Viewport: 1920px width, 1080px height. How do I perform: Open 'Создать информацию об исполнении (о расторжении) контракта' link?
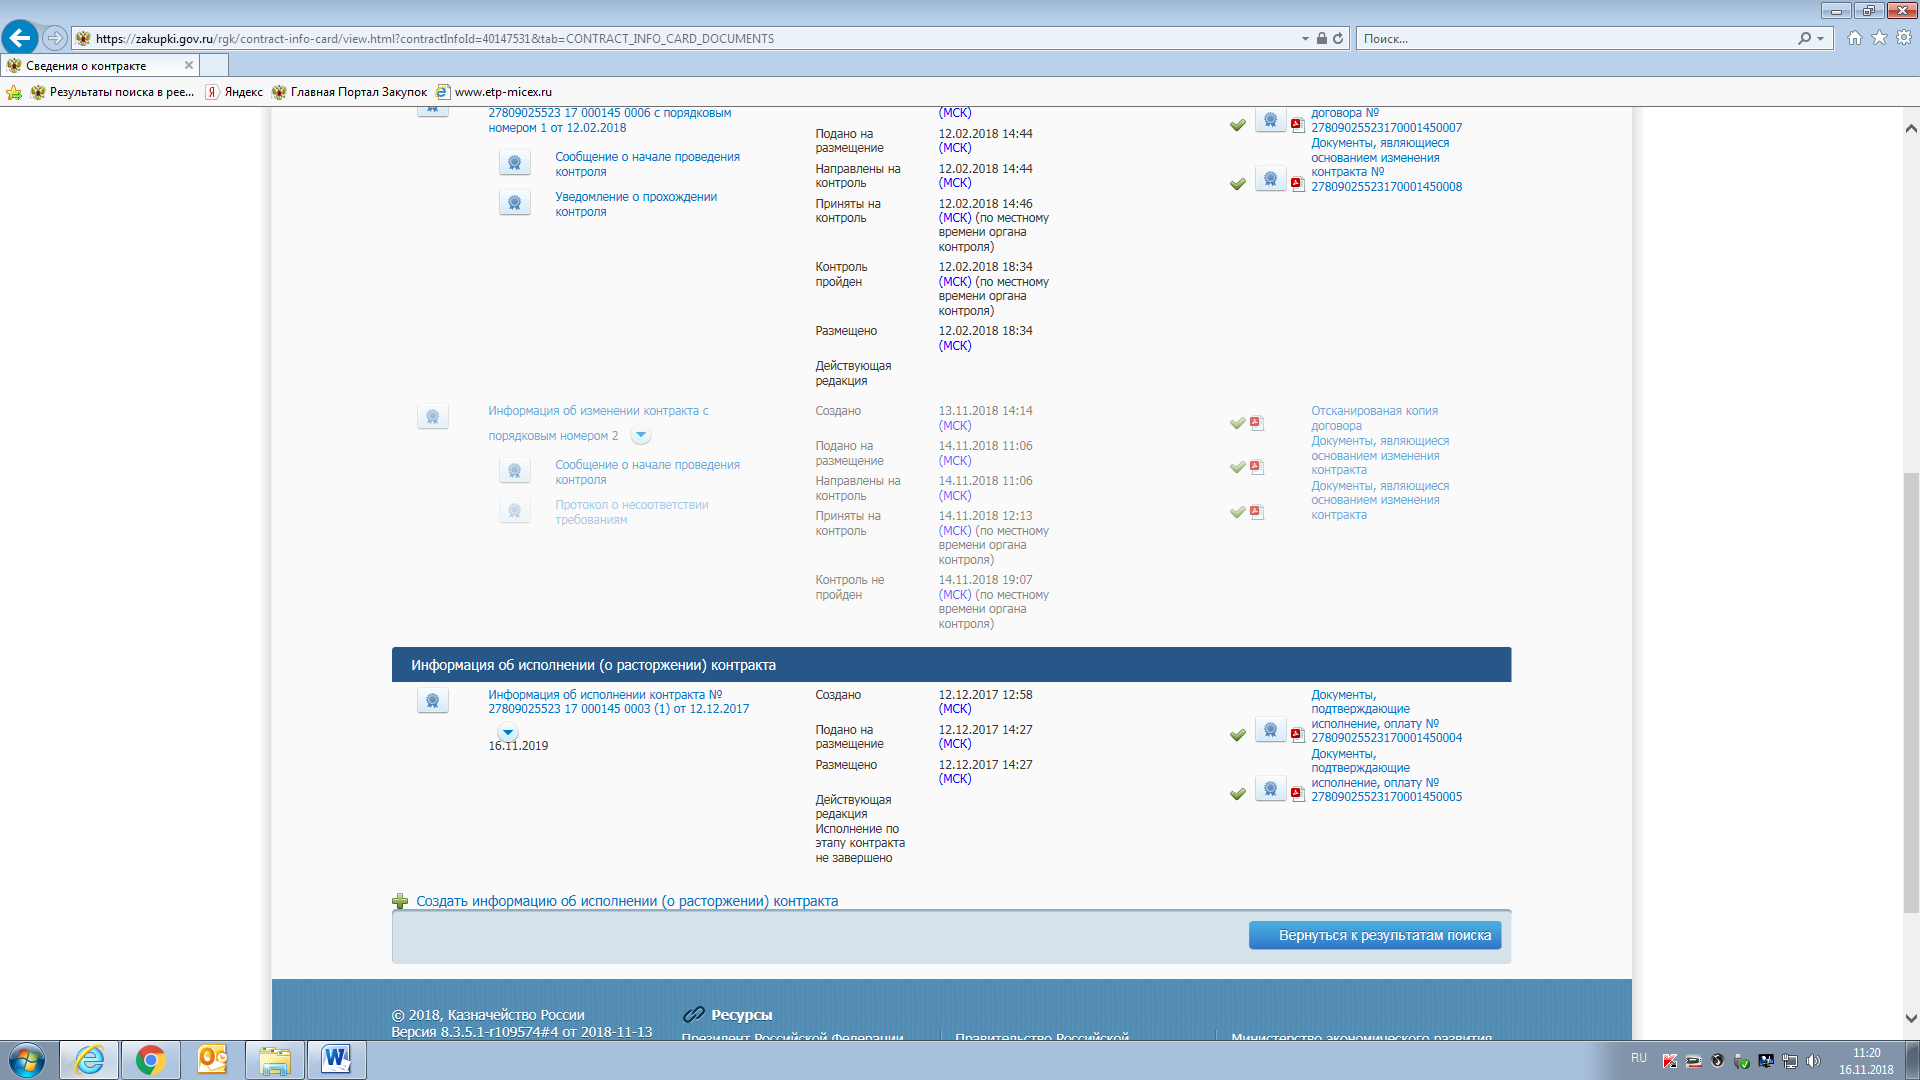[627, 901]
